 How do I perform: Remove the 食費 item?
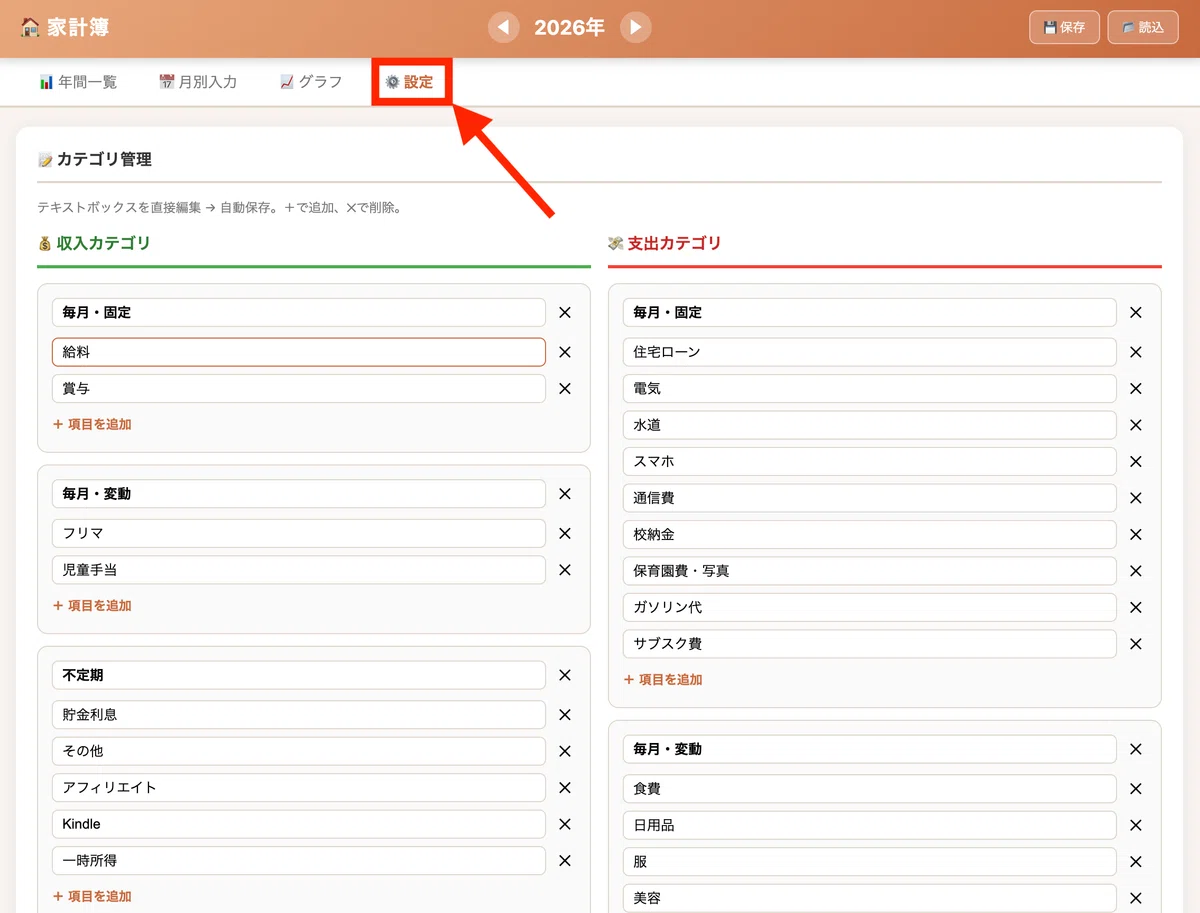[1136, 789]
